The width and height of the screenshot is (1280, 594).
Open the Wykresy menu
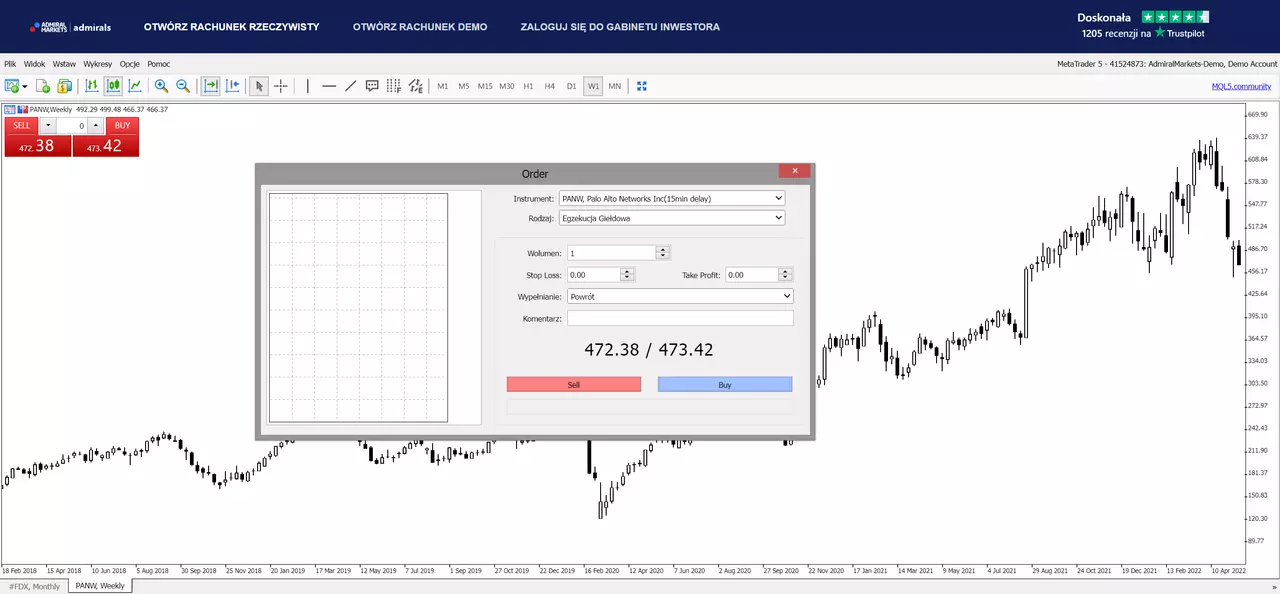pyautogui.click(x=98, y=64)
